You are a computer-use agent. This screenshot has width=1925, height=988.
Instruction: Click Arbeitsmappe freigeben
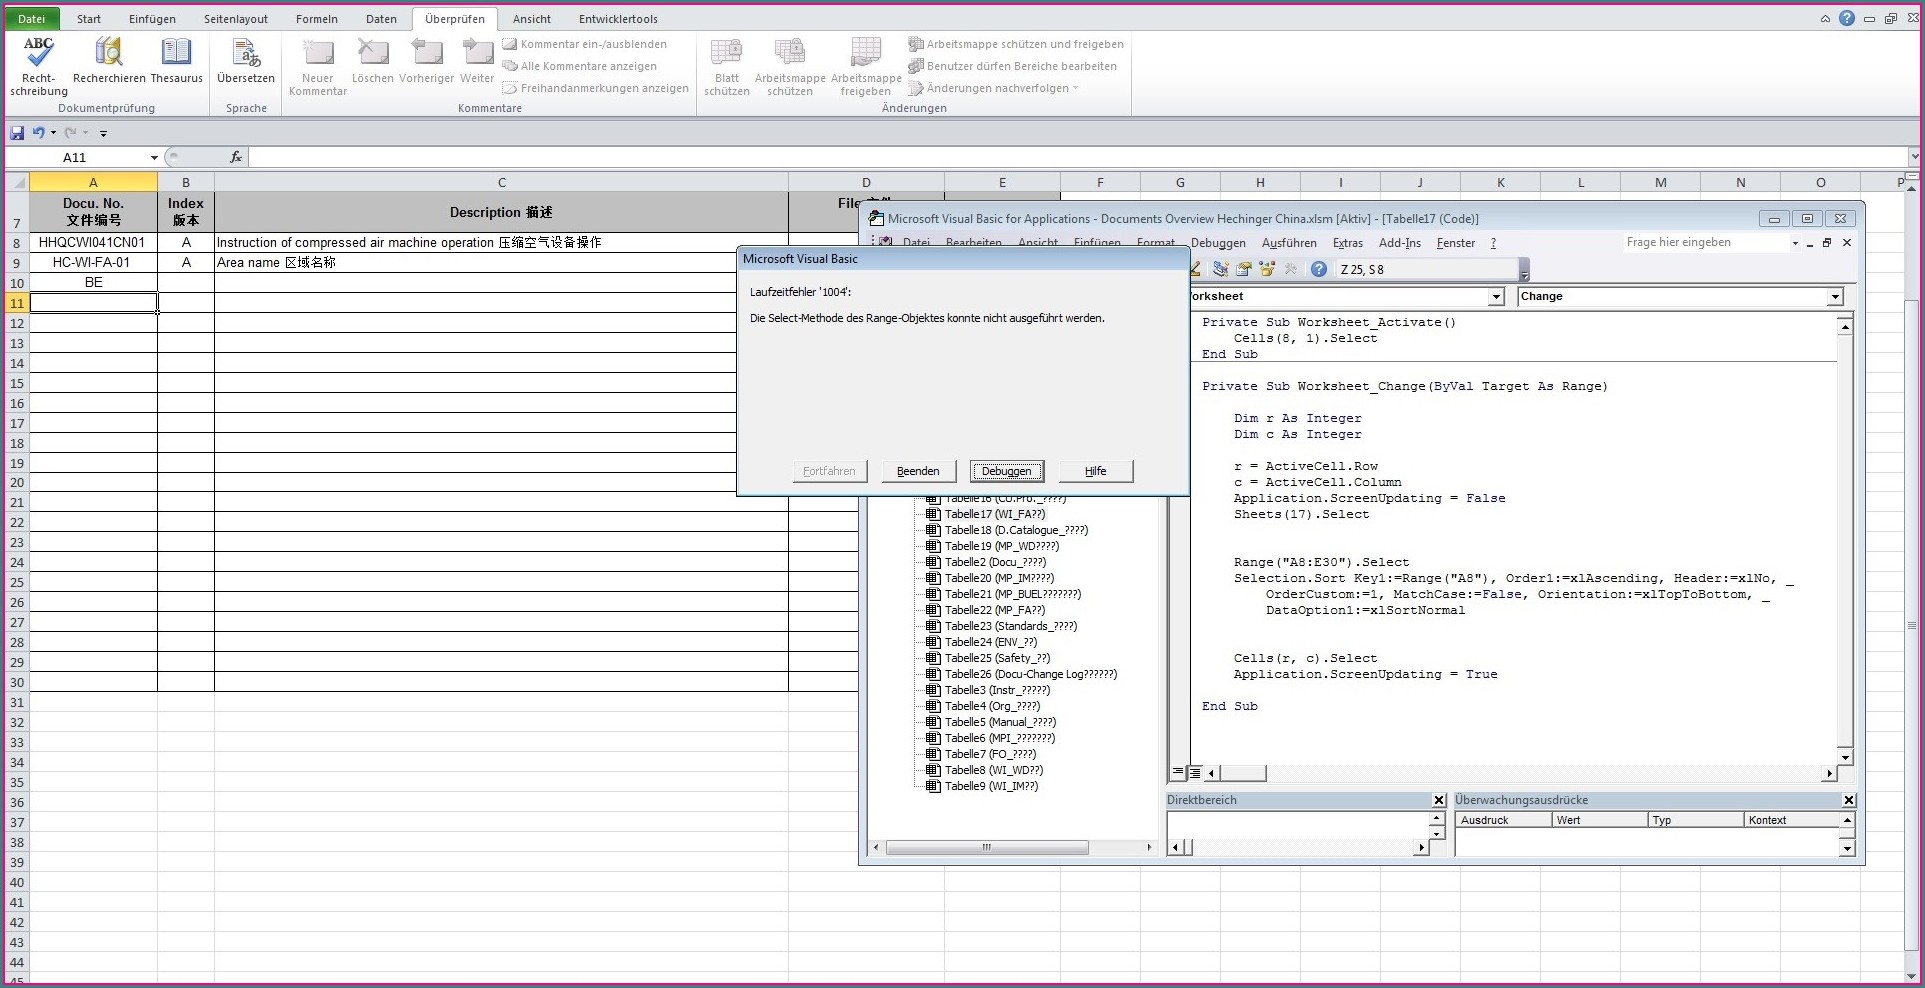tap(866, 66)
